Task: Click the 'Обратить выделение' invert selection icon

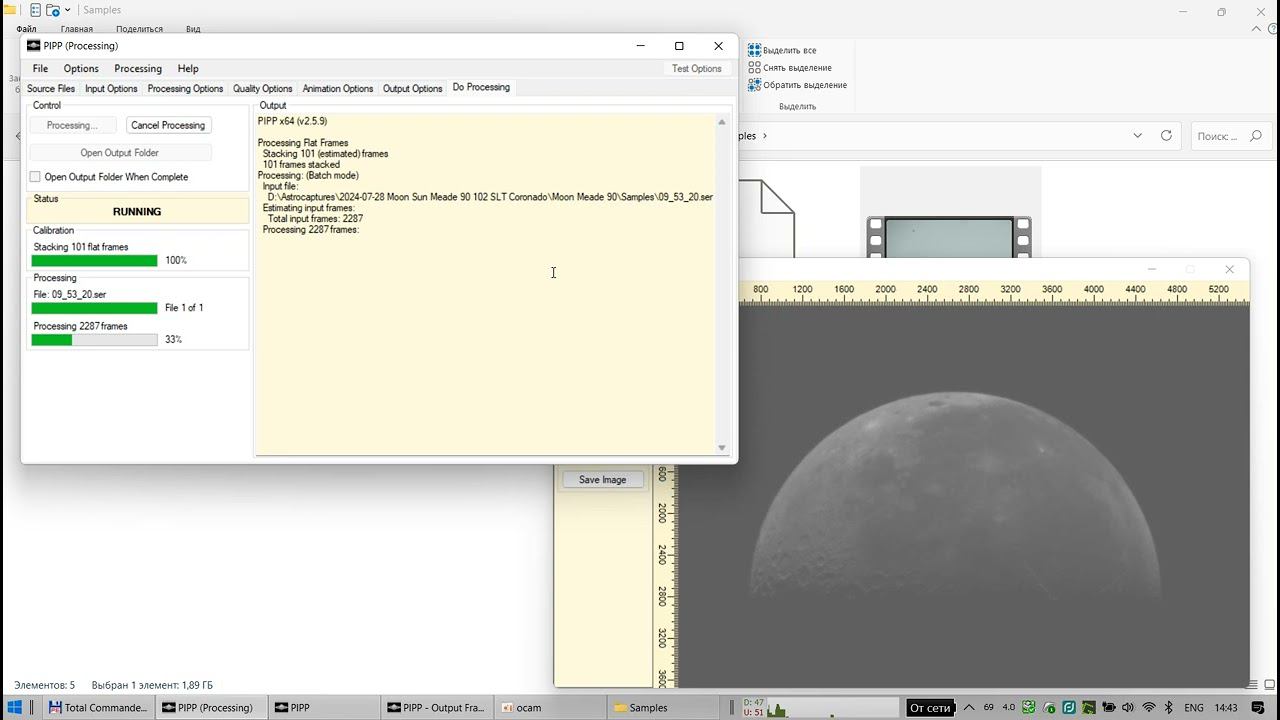Action: pyautogui.click(x=755, y=85)
